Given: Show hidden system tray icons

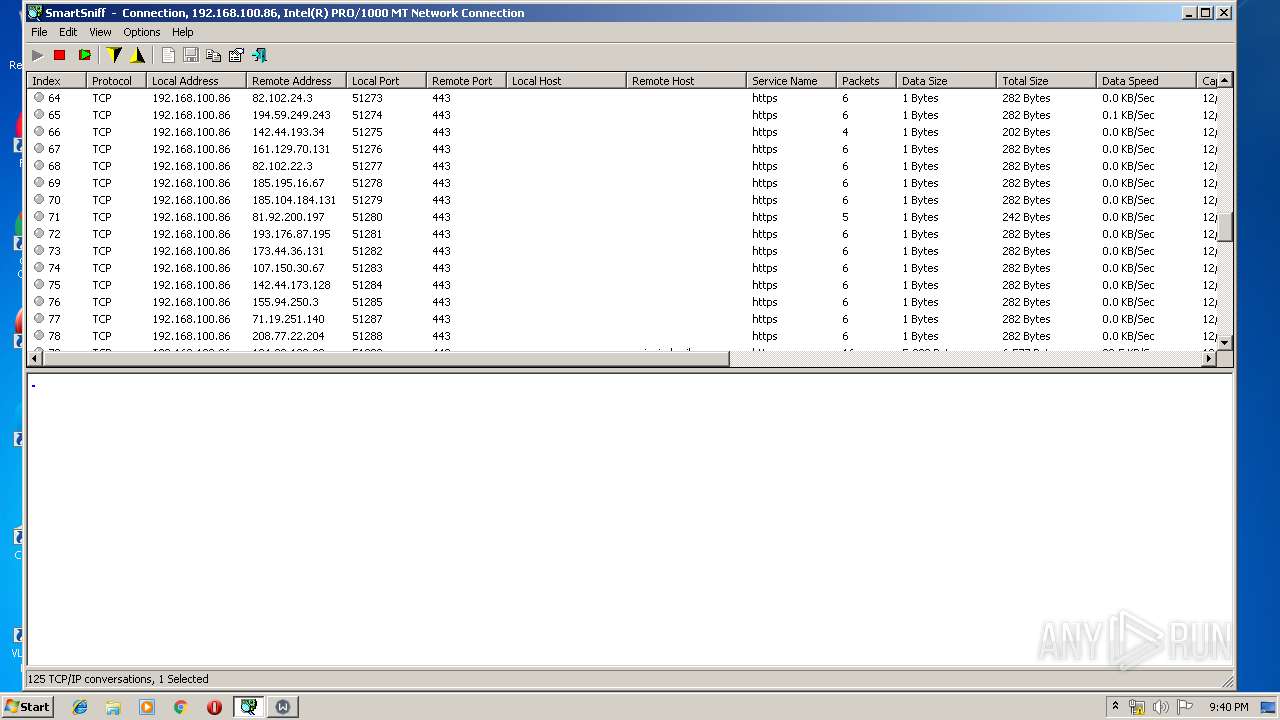Looking at the screenshot, I should [x=1115, y=706].
